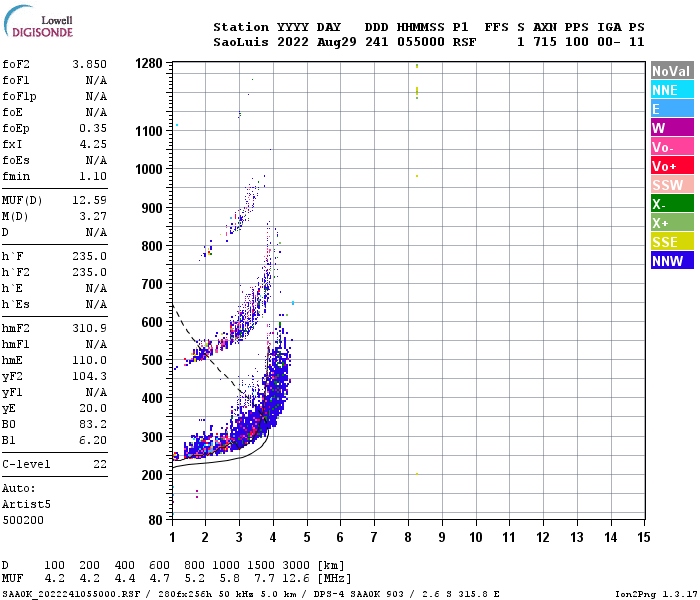Select the X- dark green legend swatch
Viewport: 700px width, 600px height.
[672, 204]
